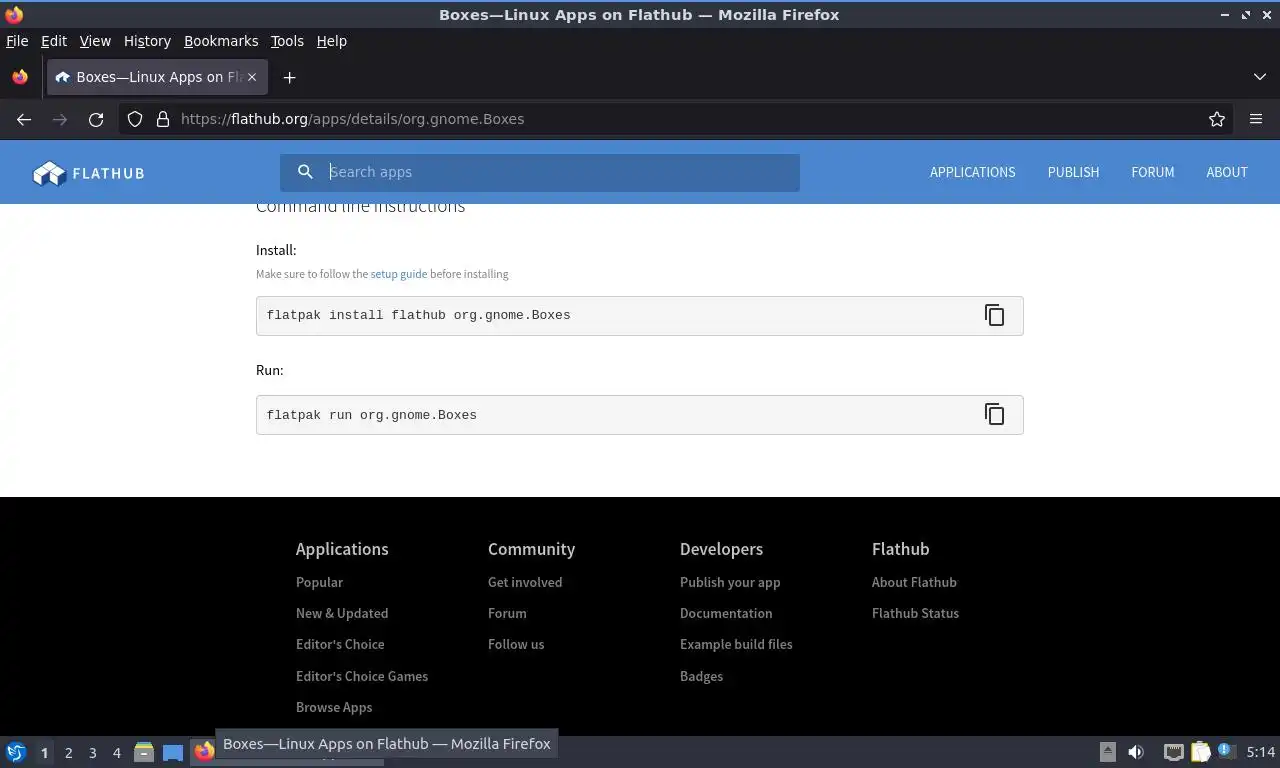1280x768 pixels.
Task: Click the 'flatpak install flathub org.gnome.Boxes' command text
Action: coord(418,315)
